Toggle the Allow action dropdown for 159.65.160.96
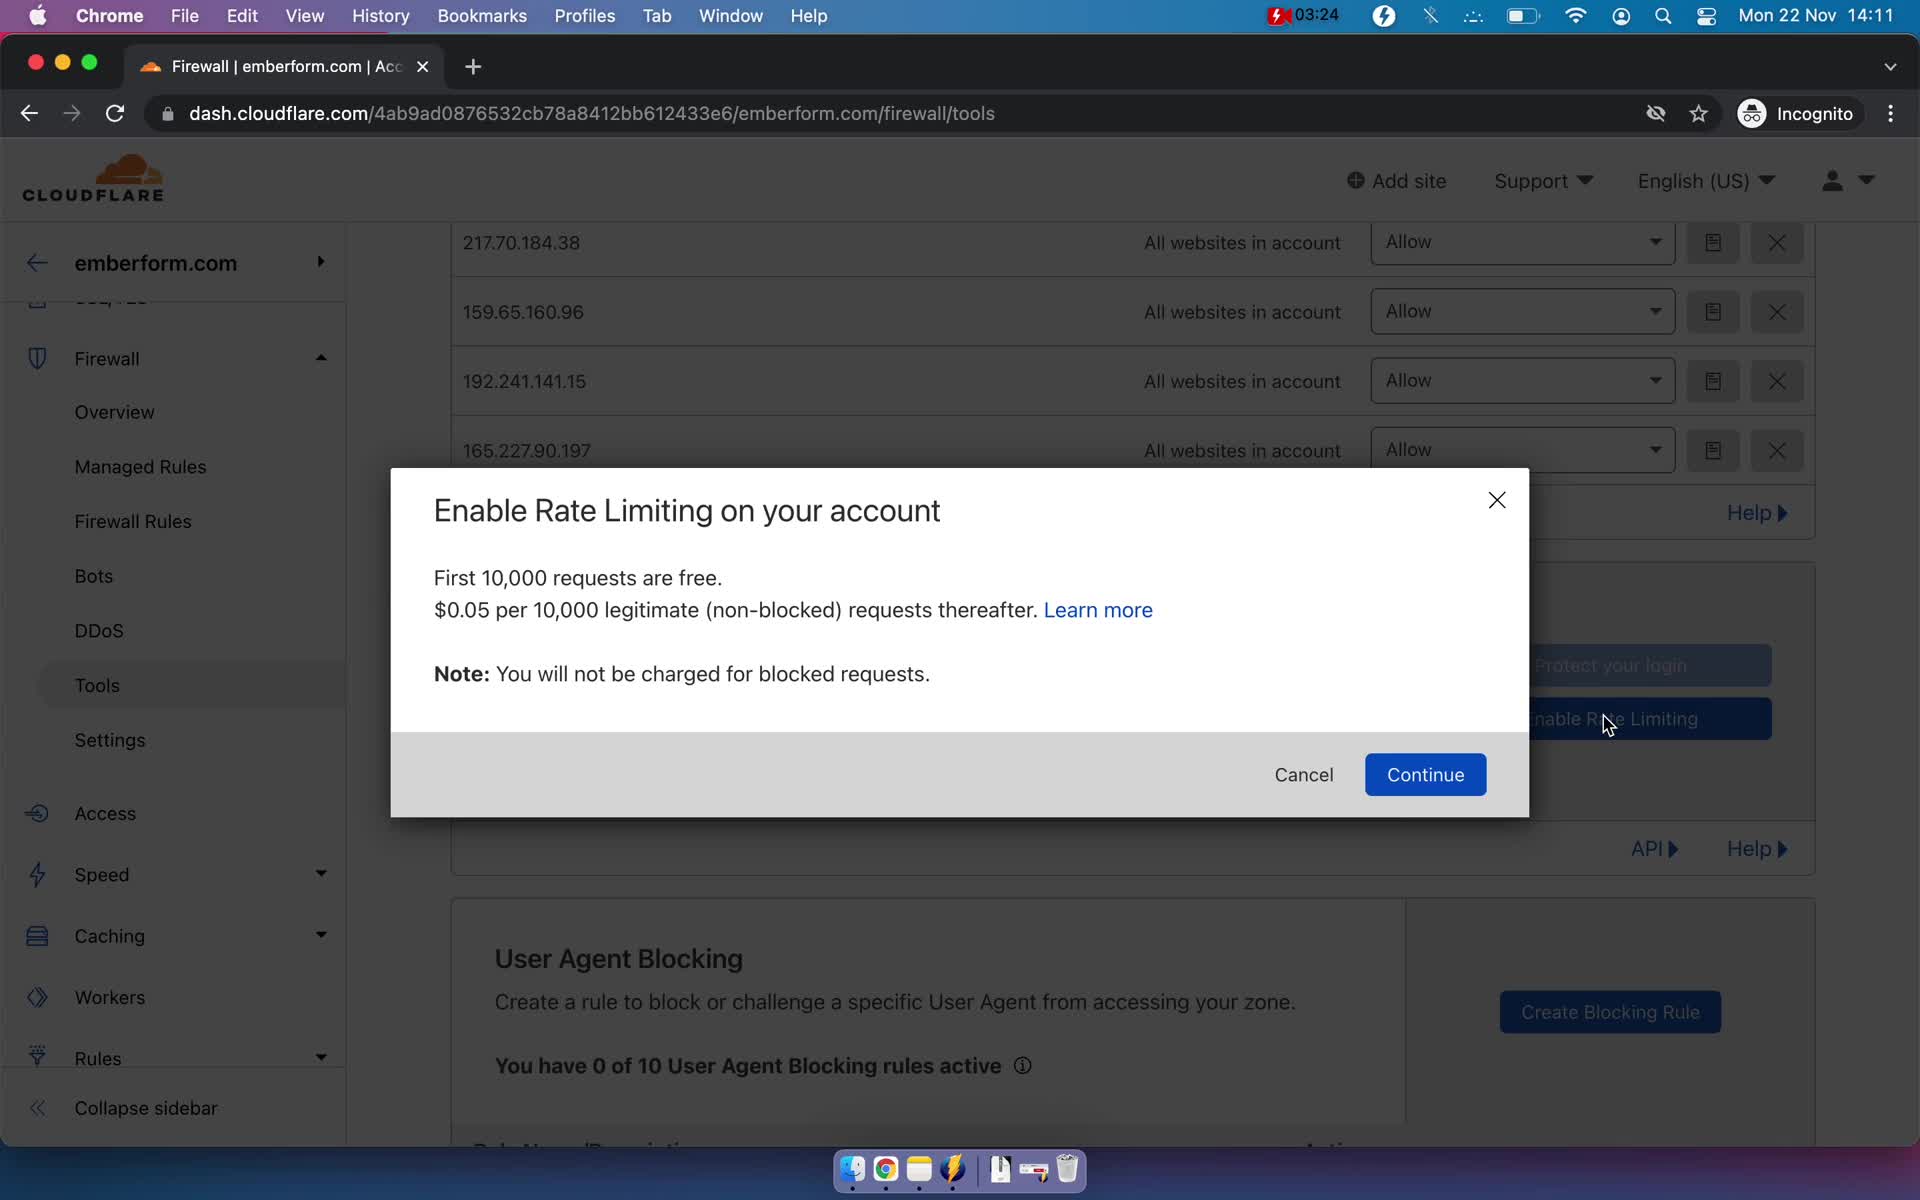Screen dimensions: 1920x1200 (x=1519, y=311)
